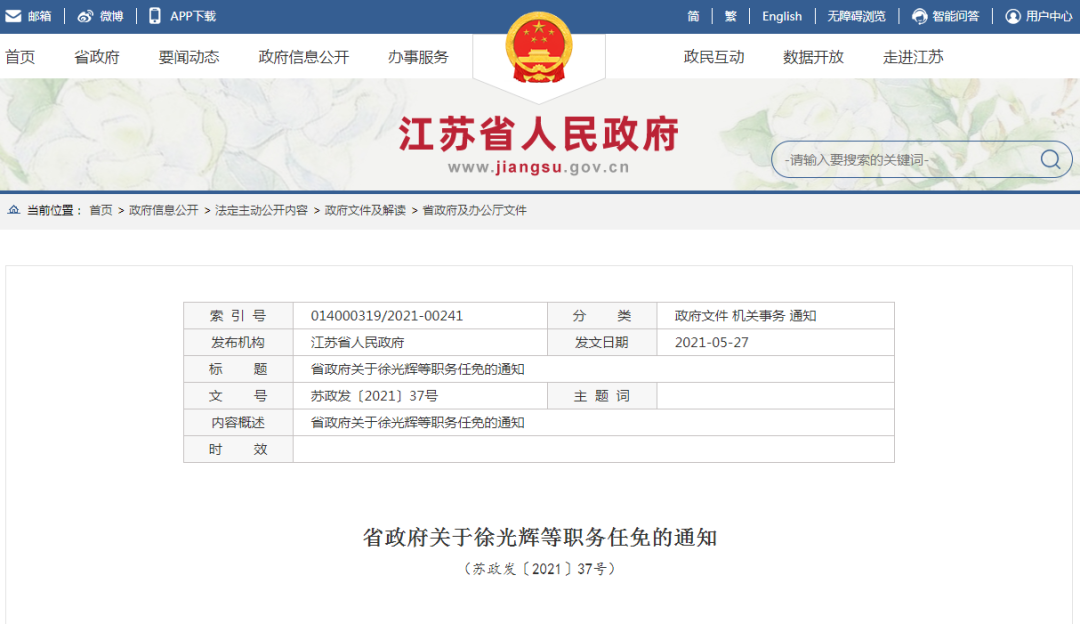1080x624 pixels.
Task: Click the user center avatar icon
Action: point(1012,16)
